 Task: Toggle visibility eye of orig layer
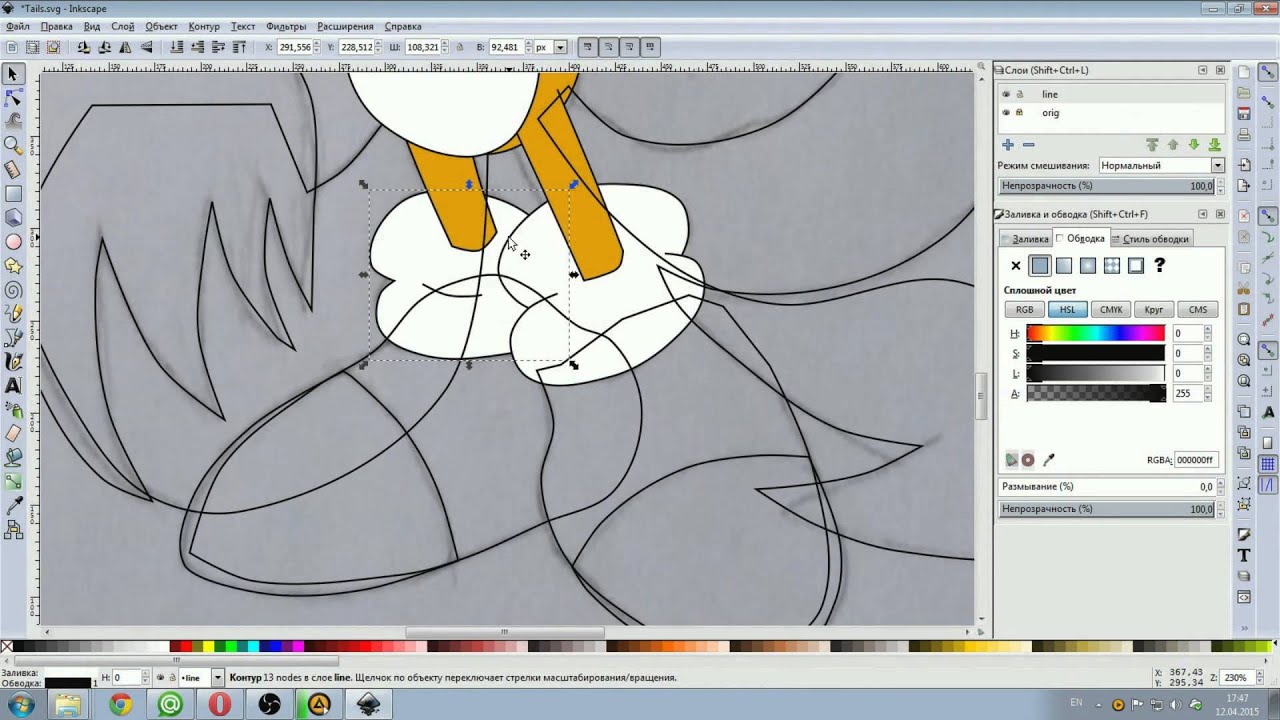click(x=1006, y=113)
